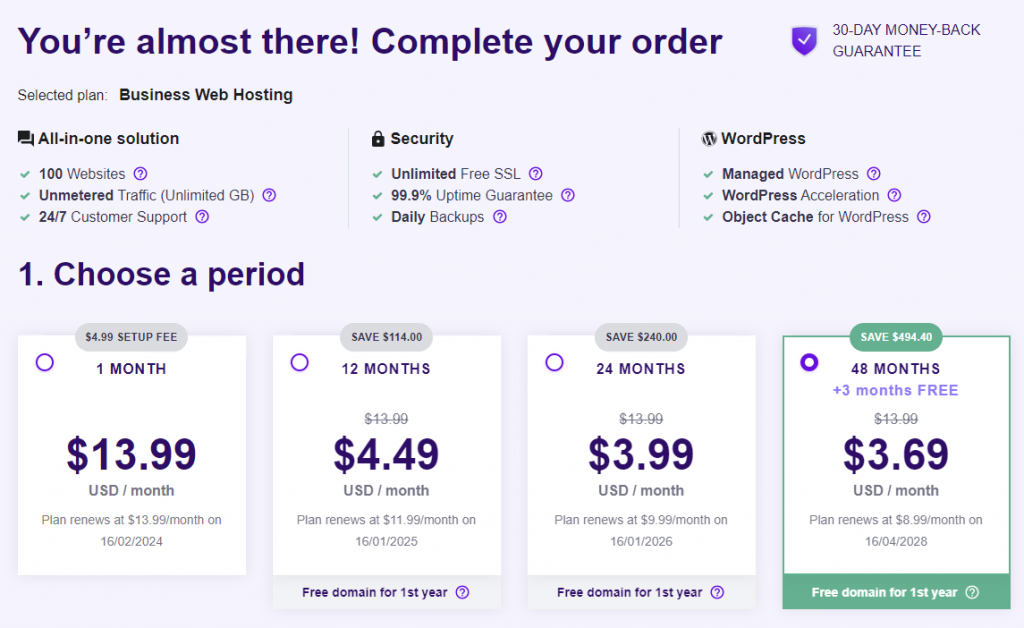Click the $3.69 price in 48 Months card
This screenshot has height=628, width=1024.
coord(896,455)
